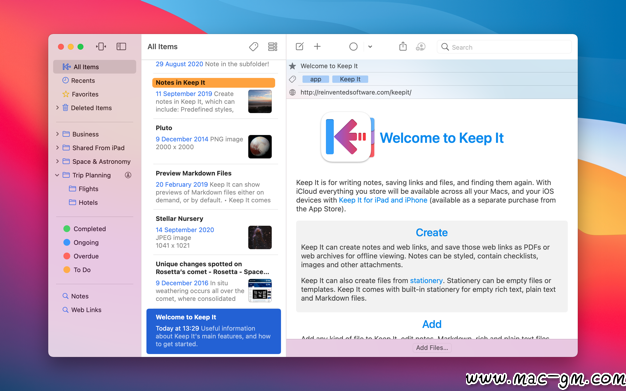Screen dimensions: 626x391
Task: Click the compact mode toolbar icon
Action: pos(101,47)
